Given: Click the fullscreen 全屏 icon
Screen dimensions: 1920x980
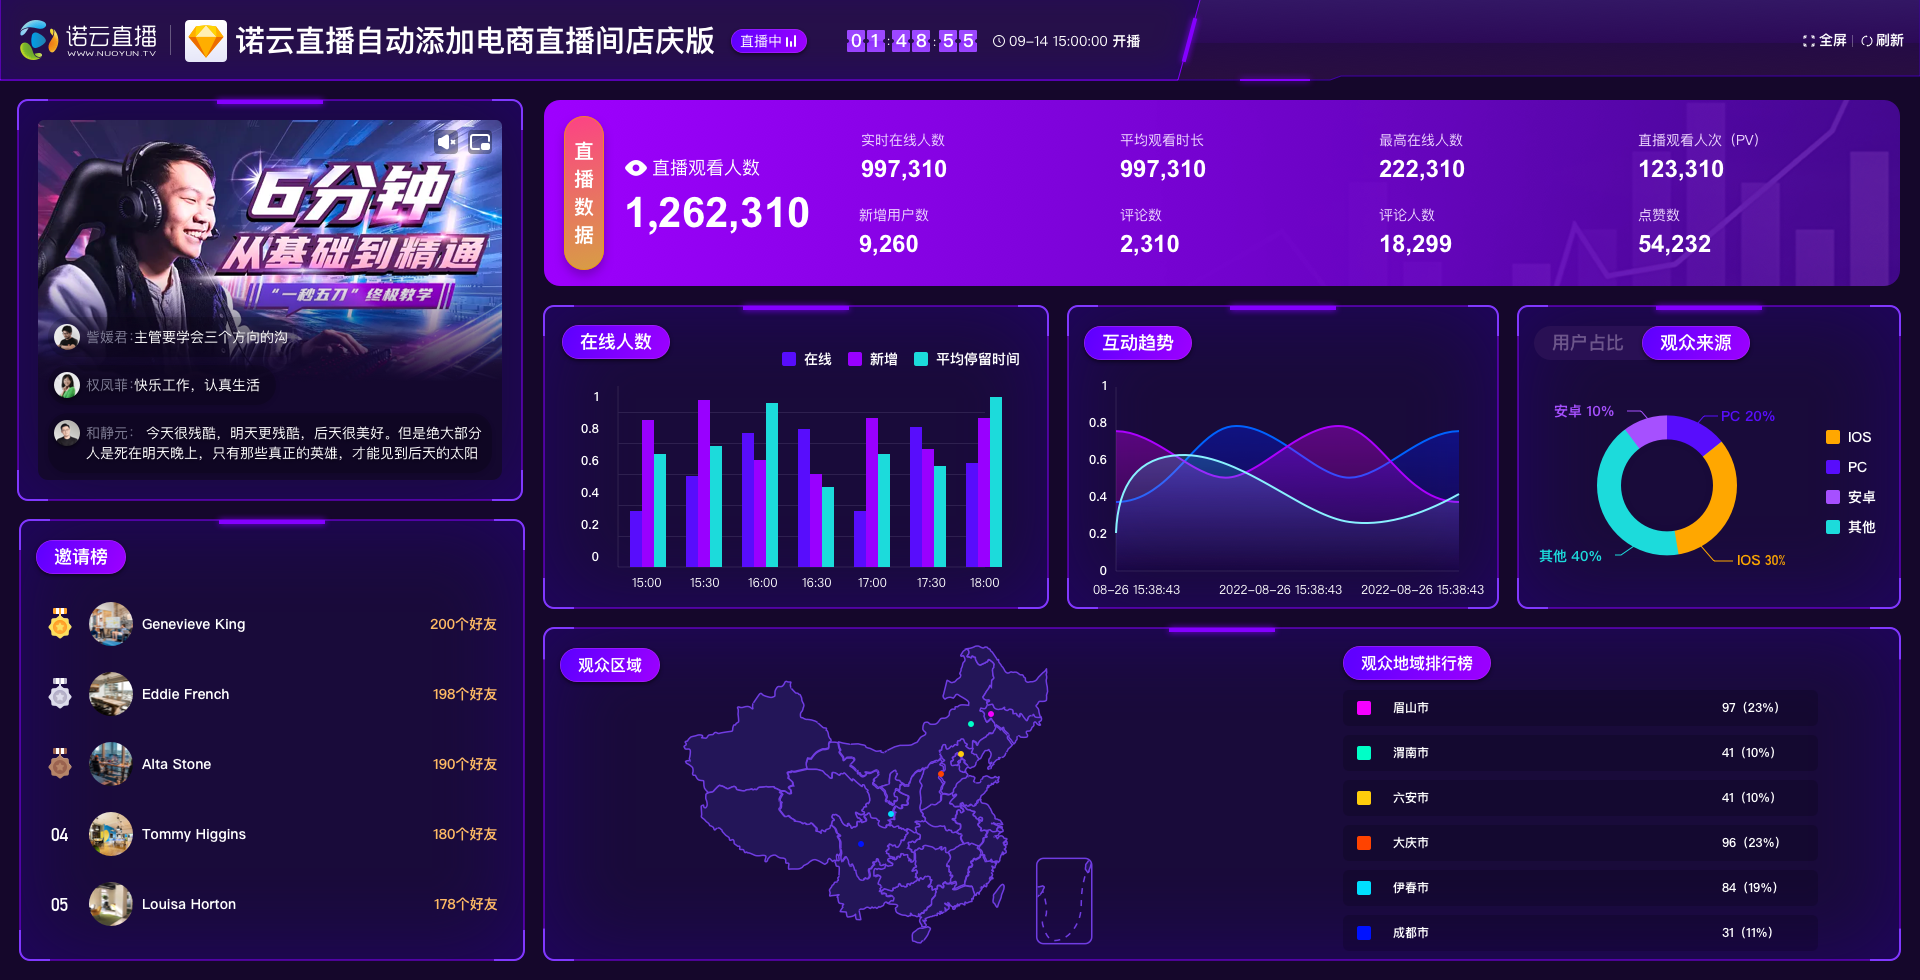Looking at the screenshot, I should pos(1808,41).
